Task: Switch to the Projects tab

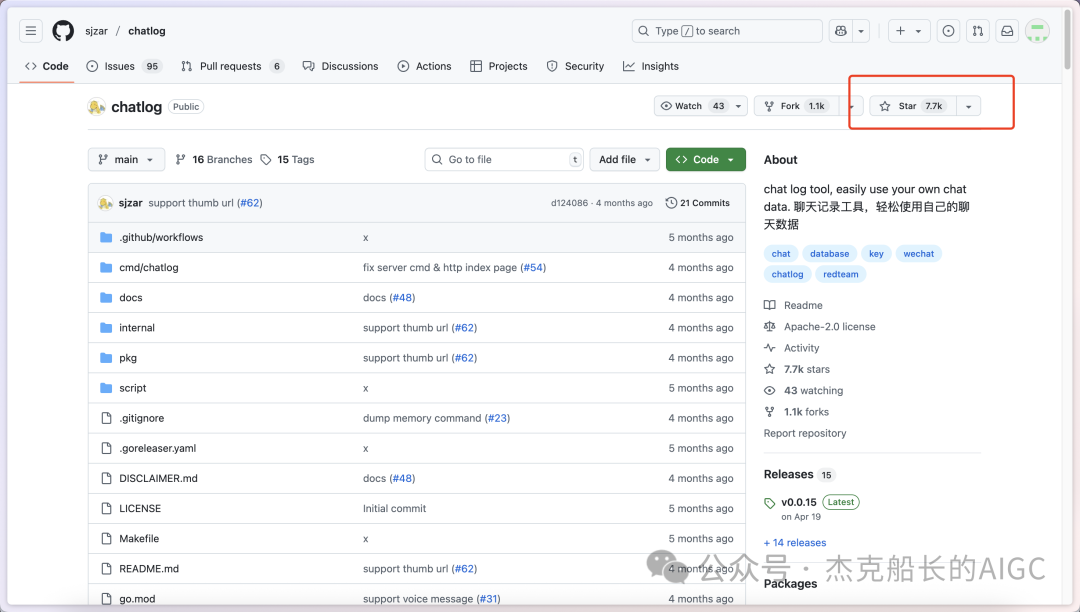Action: (x=499, y=66)
